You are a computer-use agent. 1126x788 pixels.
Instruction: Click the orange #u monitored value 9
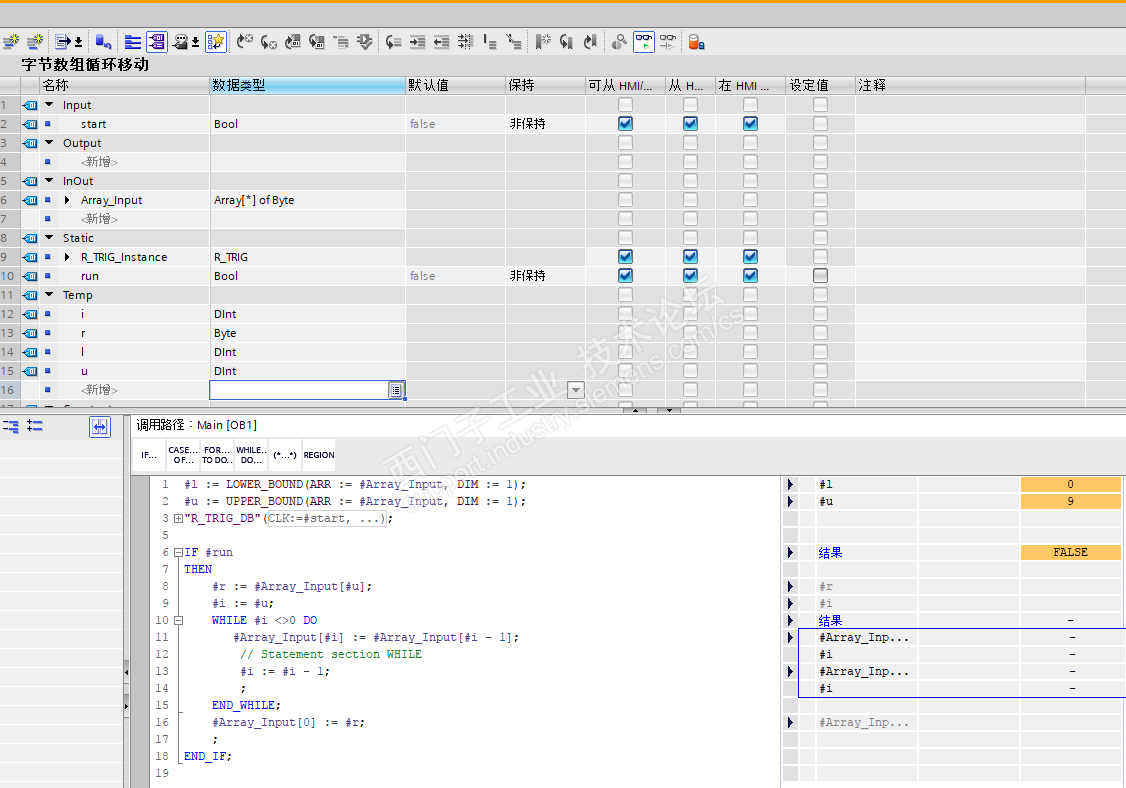tap(1070, 501)
